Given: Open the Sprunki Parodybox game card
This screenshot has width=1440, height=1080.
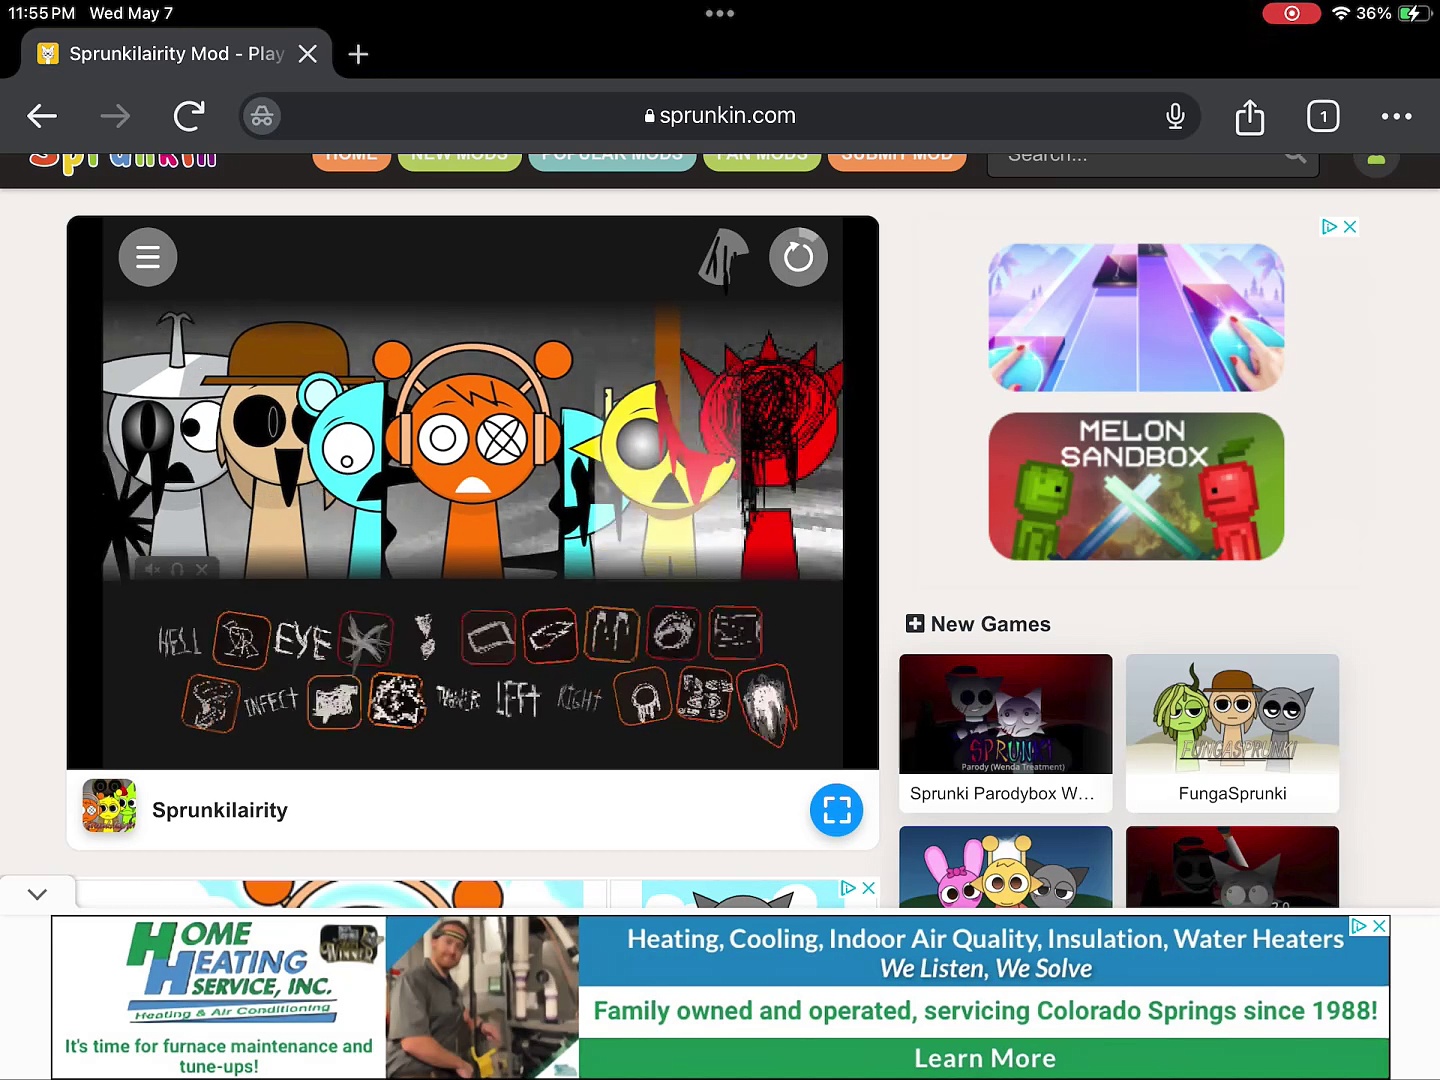Looking at the screenshot, I should [1006, 733].
